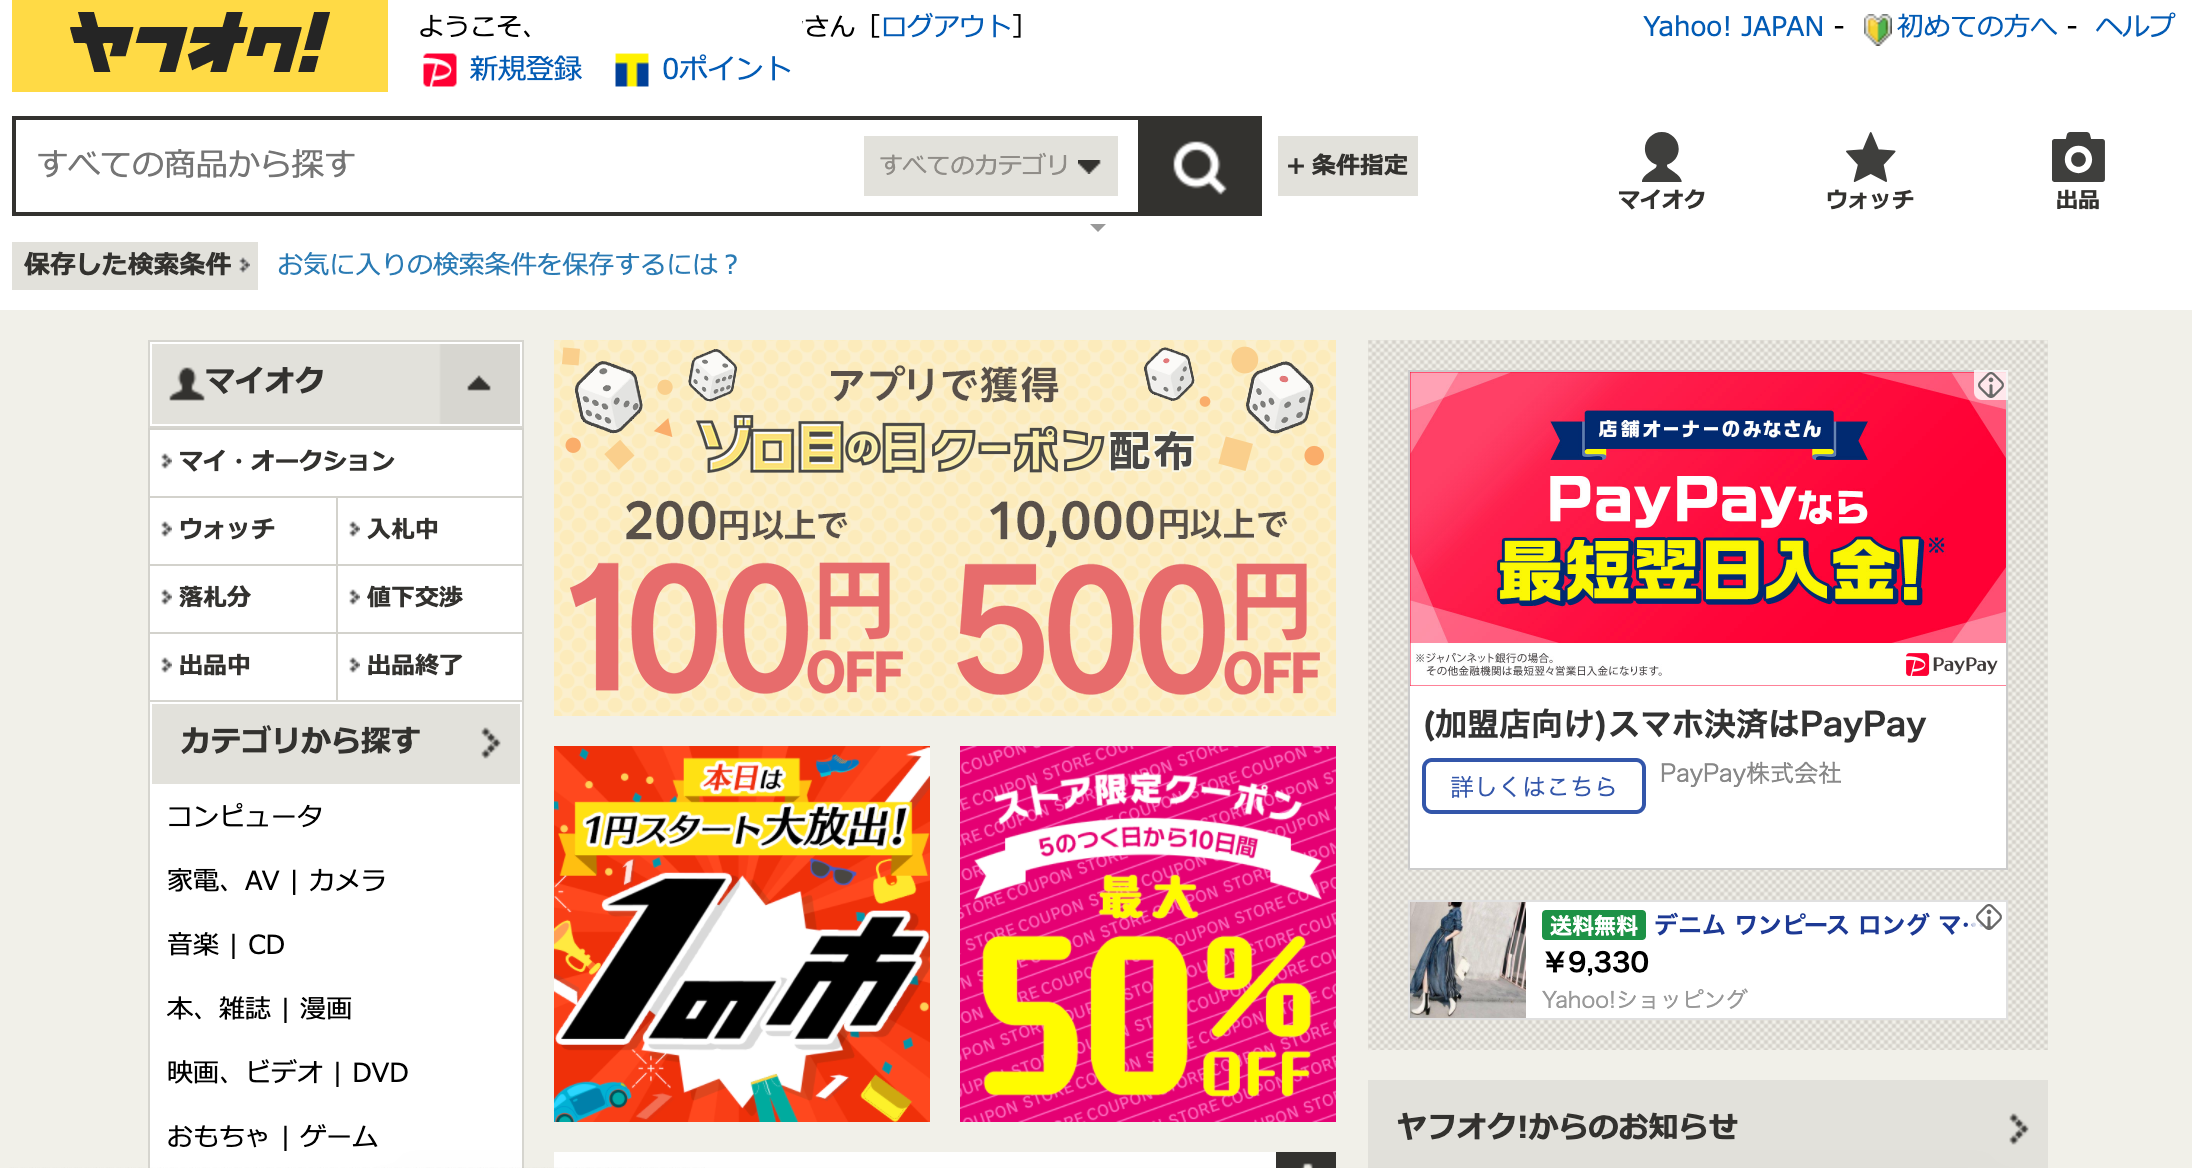Click the ログアウト link
This screenshot has width=2192, height=1168.
pos(947,26)
